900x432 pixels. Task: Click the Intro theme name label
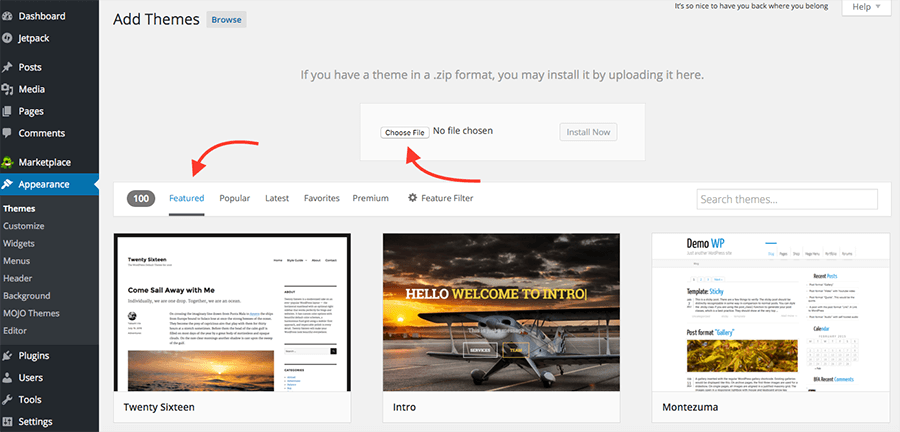click(404, 407)
